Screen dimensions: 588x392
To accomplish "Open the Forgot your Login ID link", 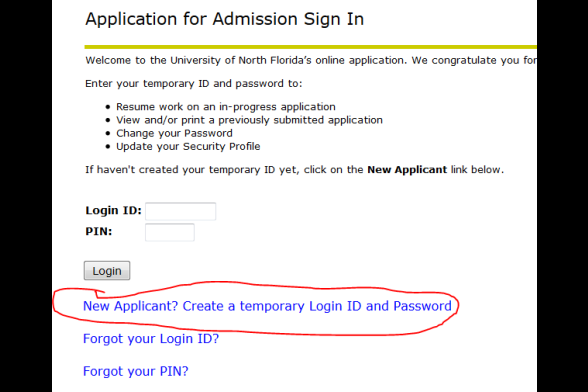I will tap(151, 339).
